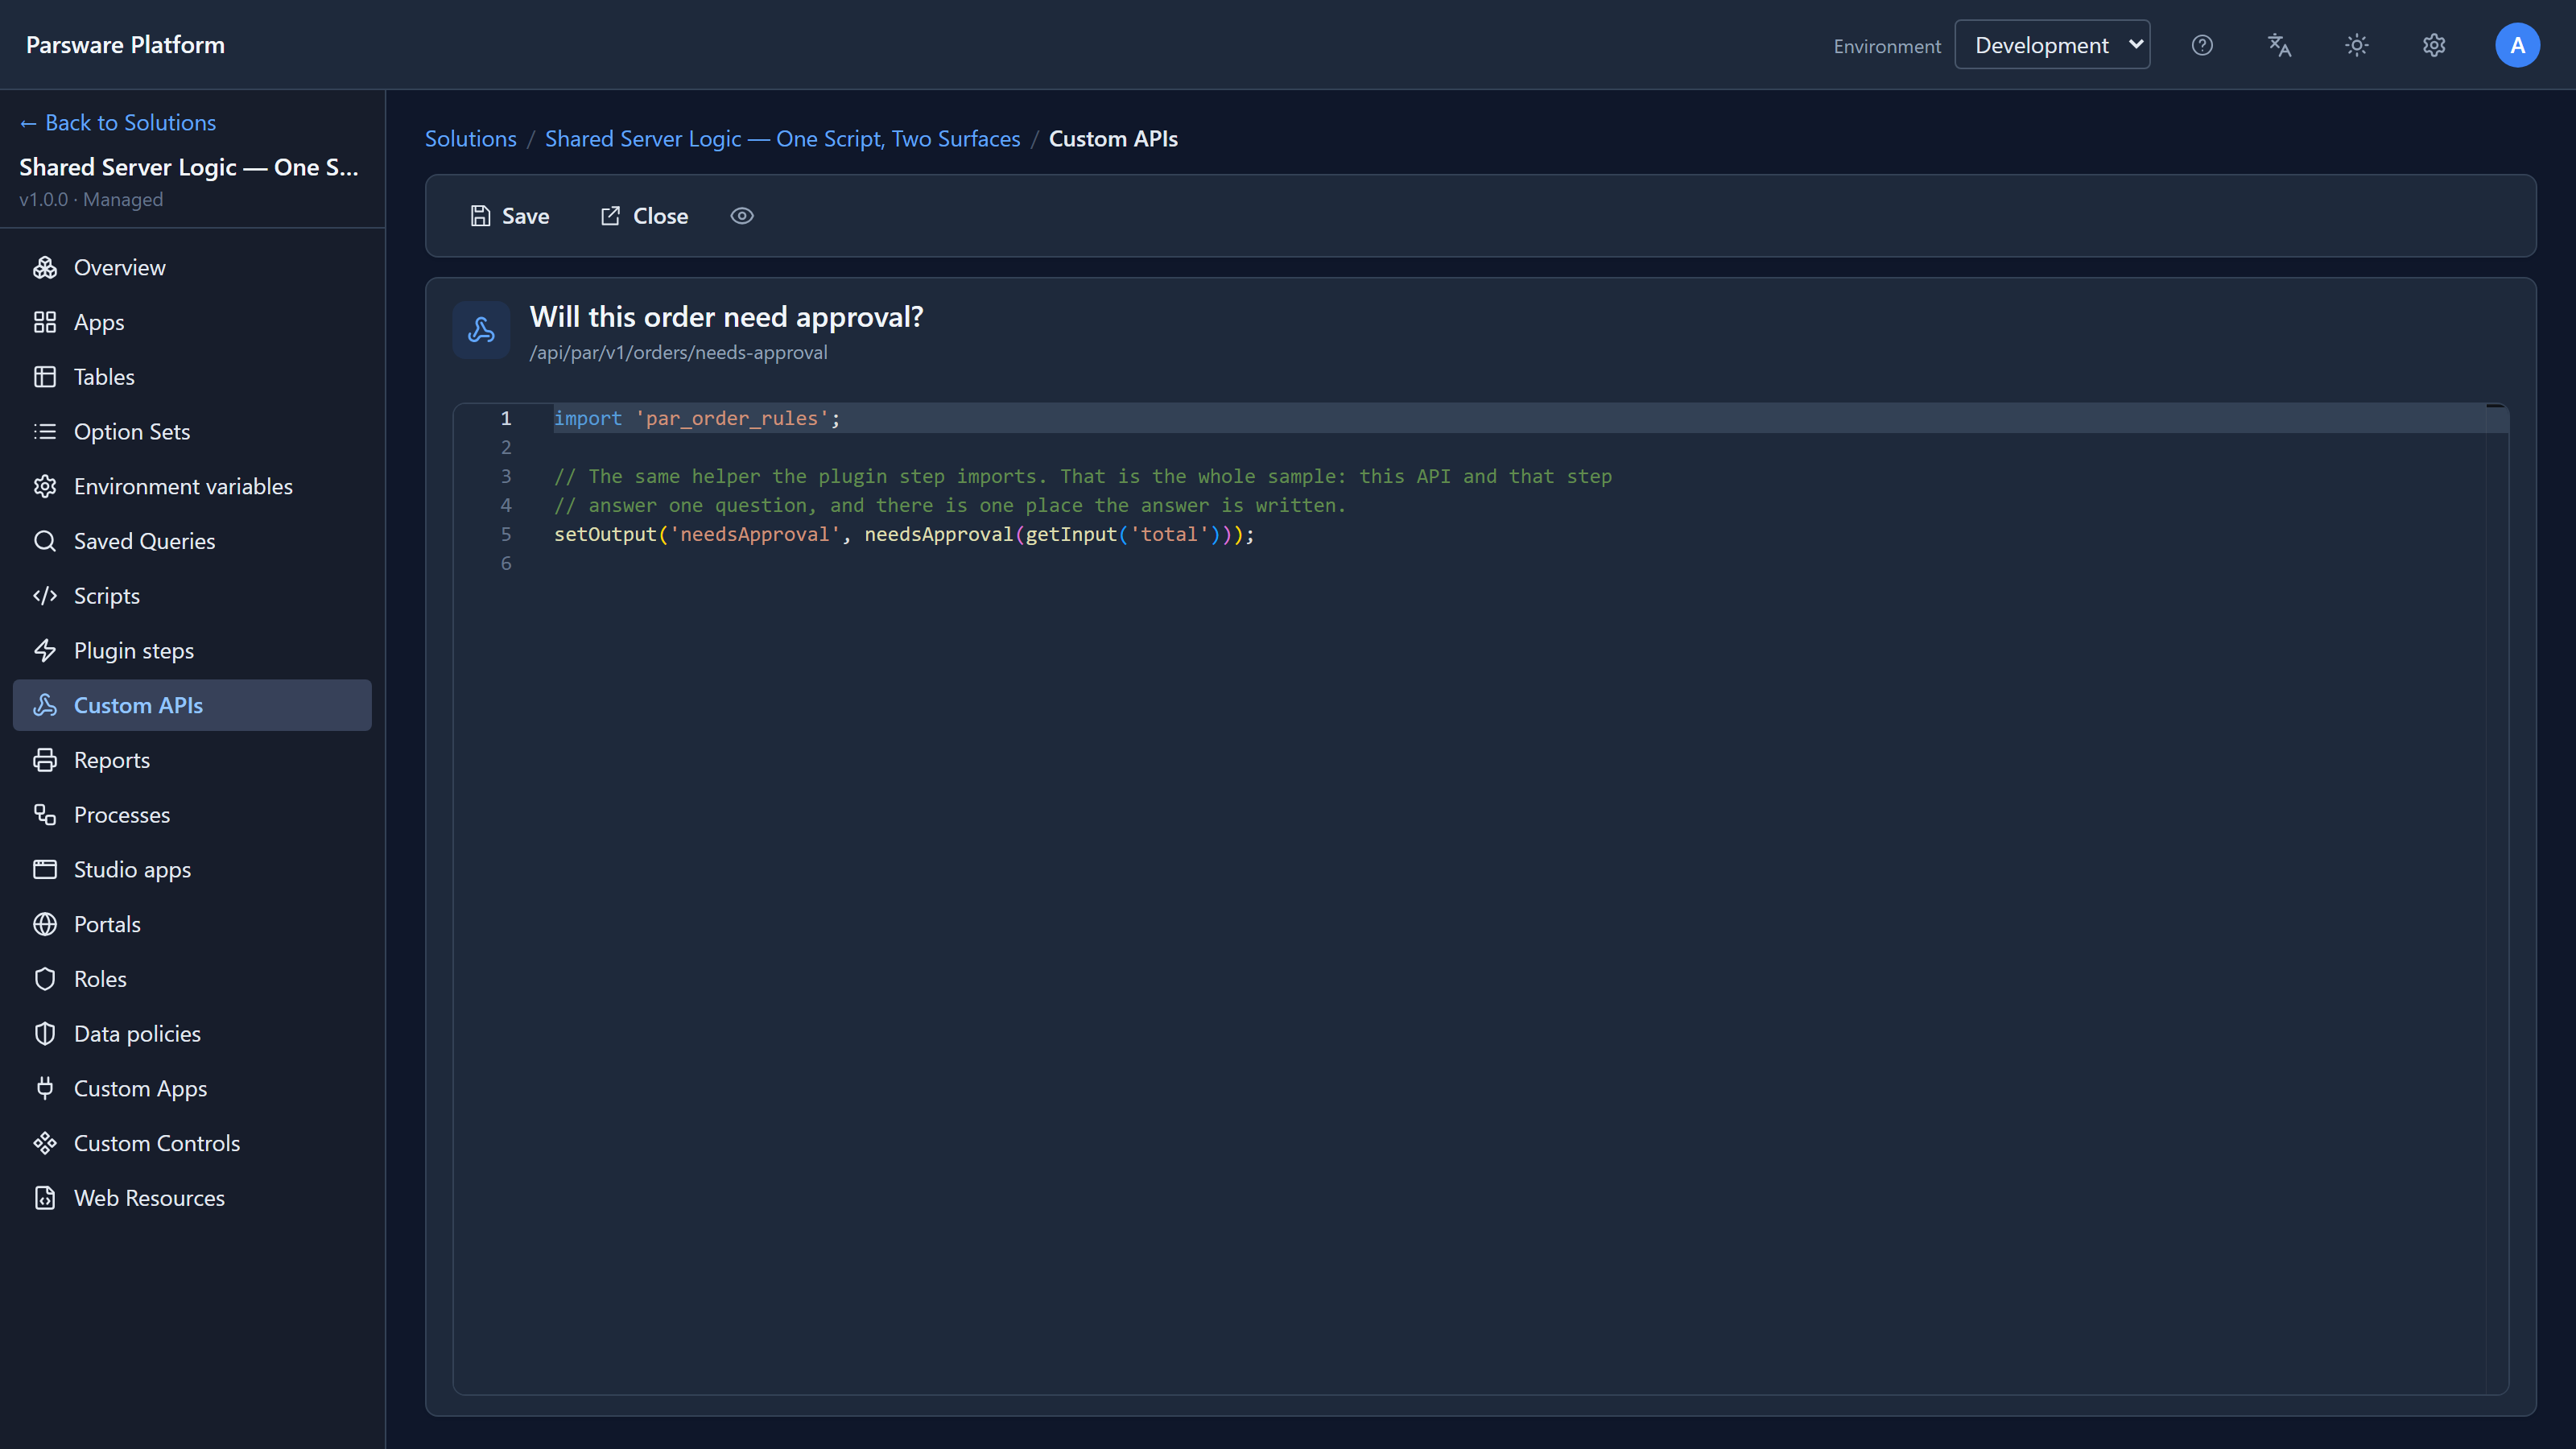Open Overview in the sidebar

pos(192,267)
